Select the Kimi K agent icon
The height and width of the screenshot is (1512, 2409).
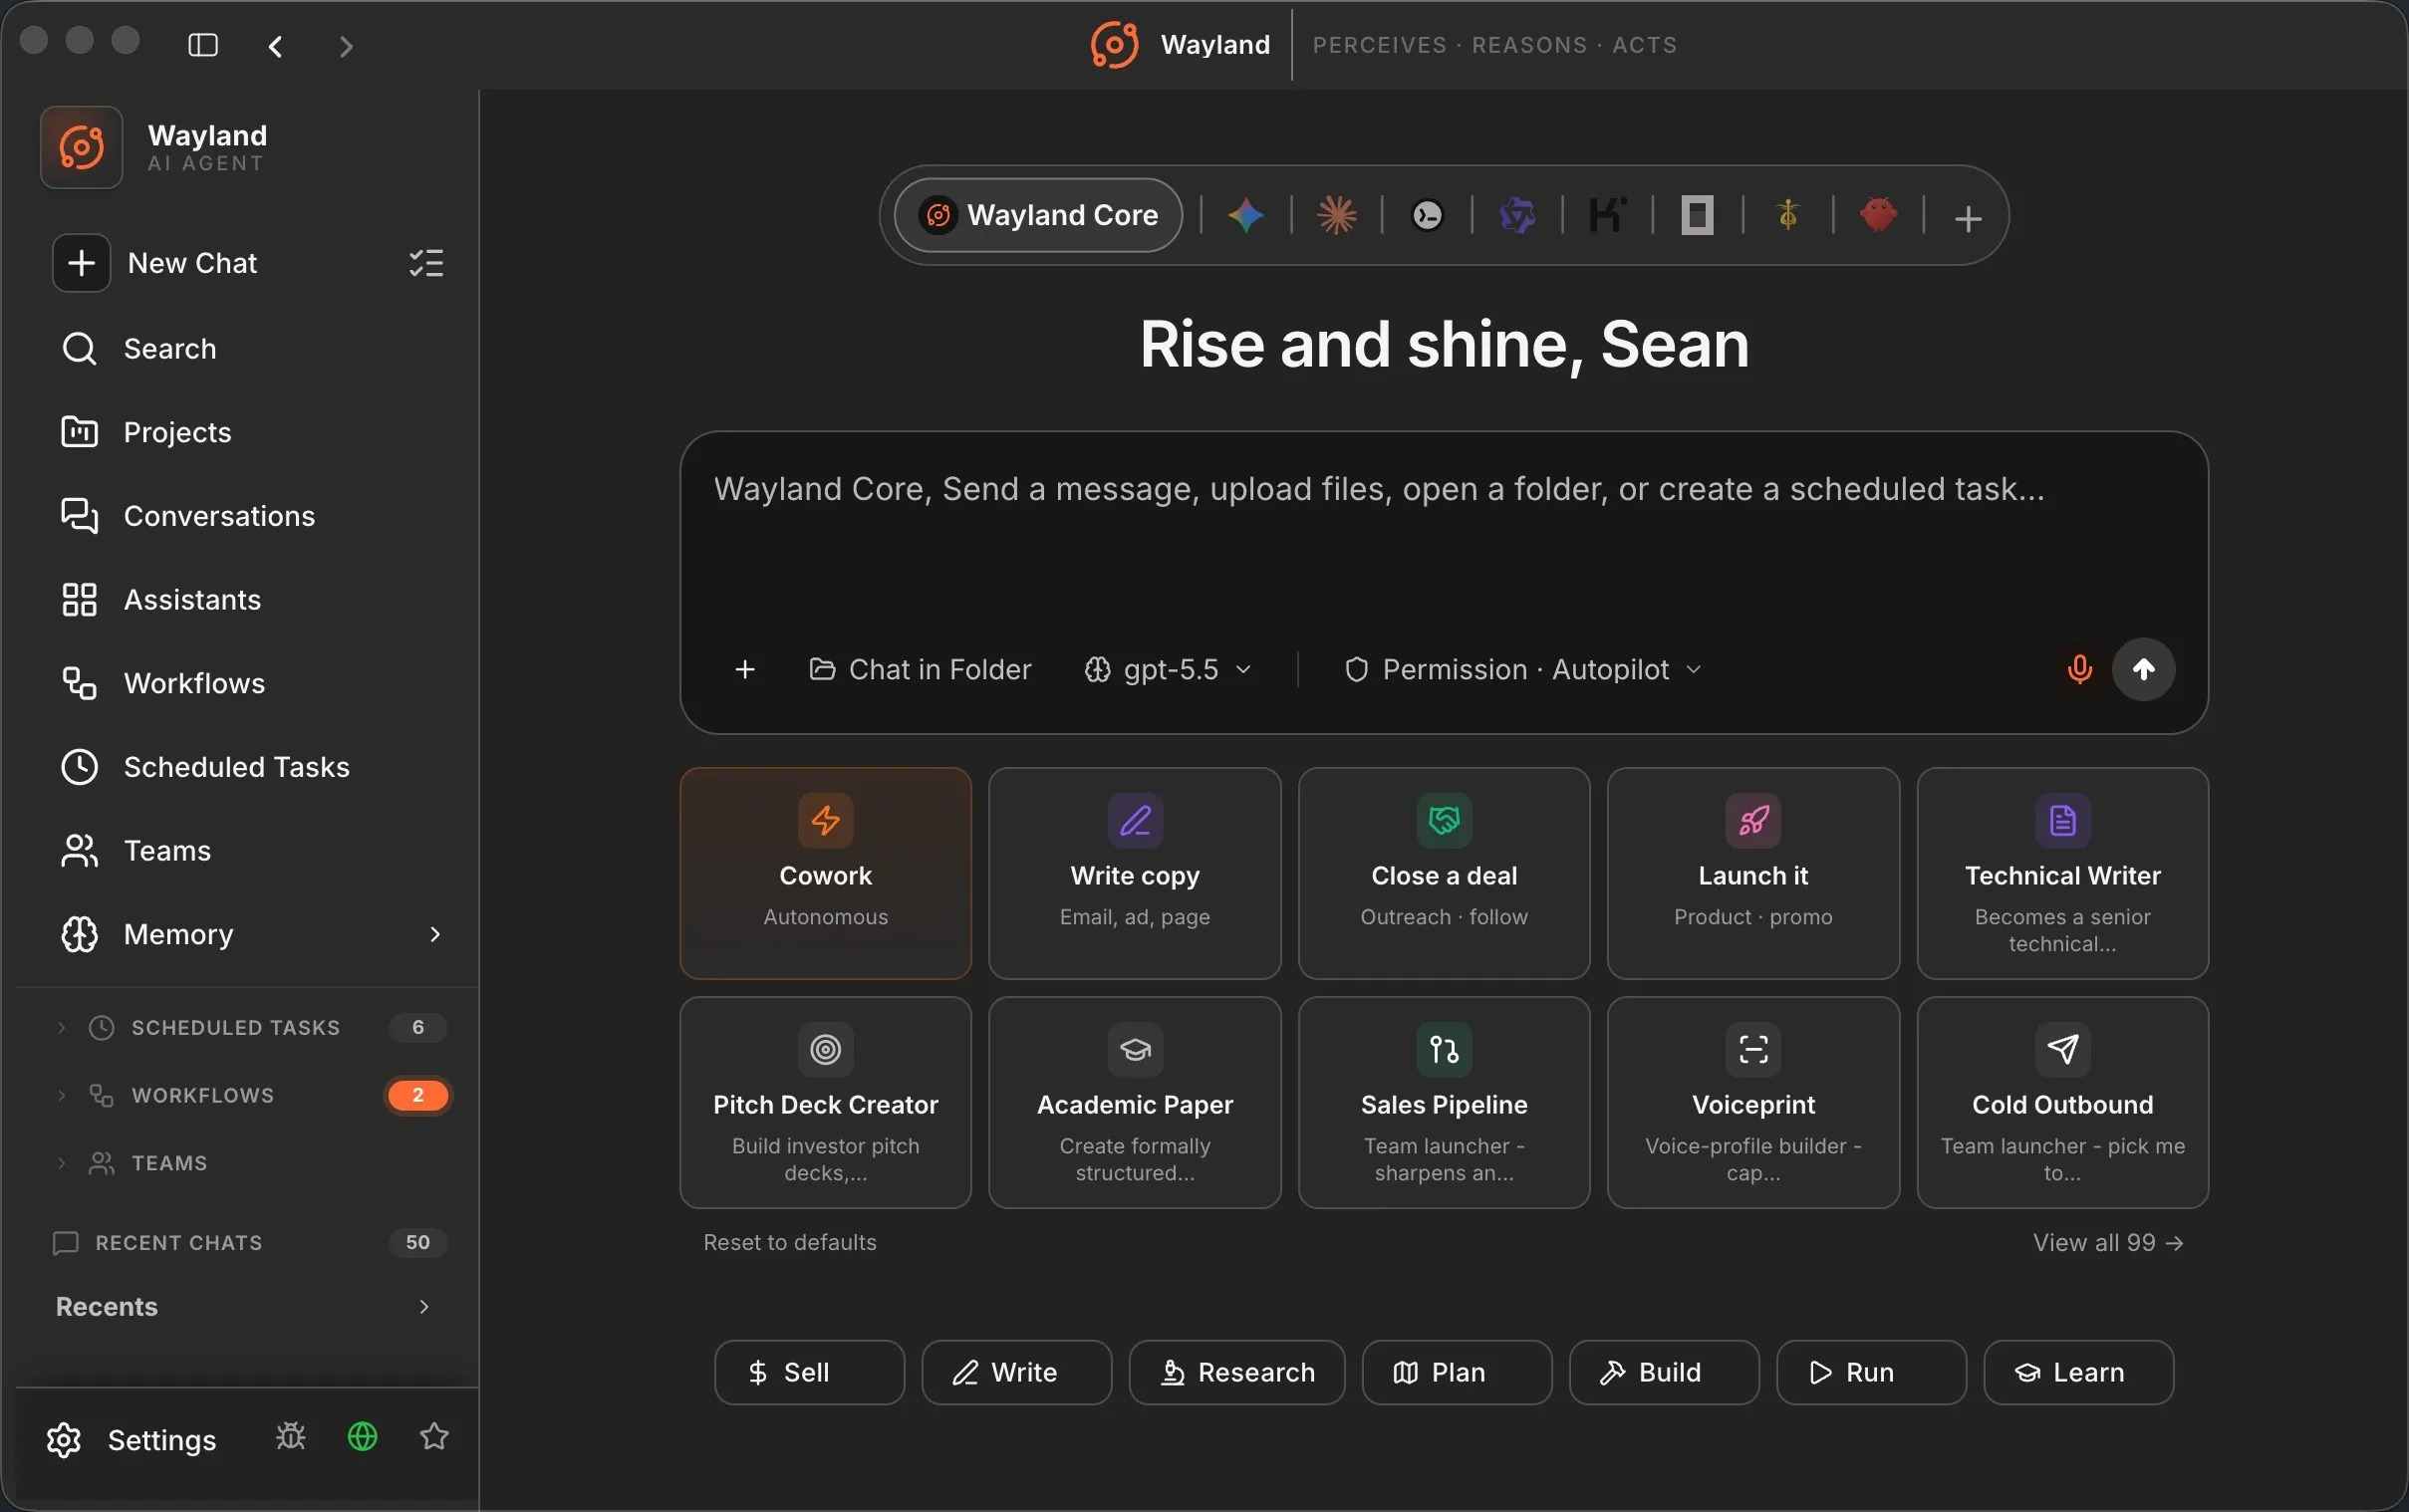click(1607, 215)
